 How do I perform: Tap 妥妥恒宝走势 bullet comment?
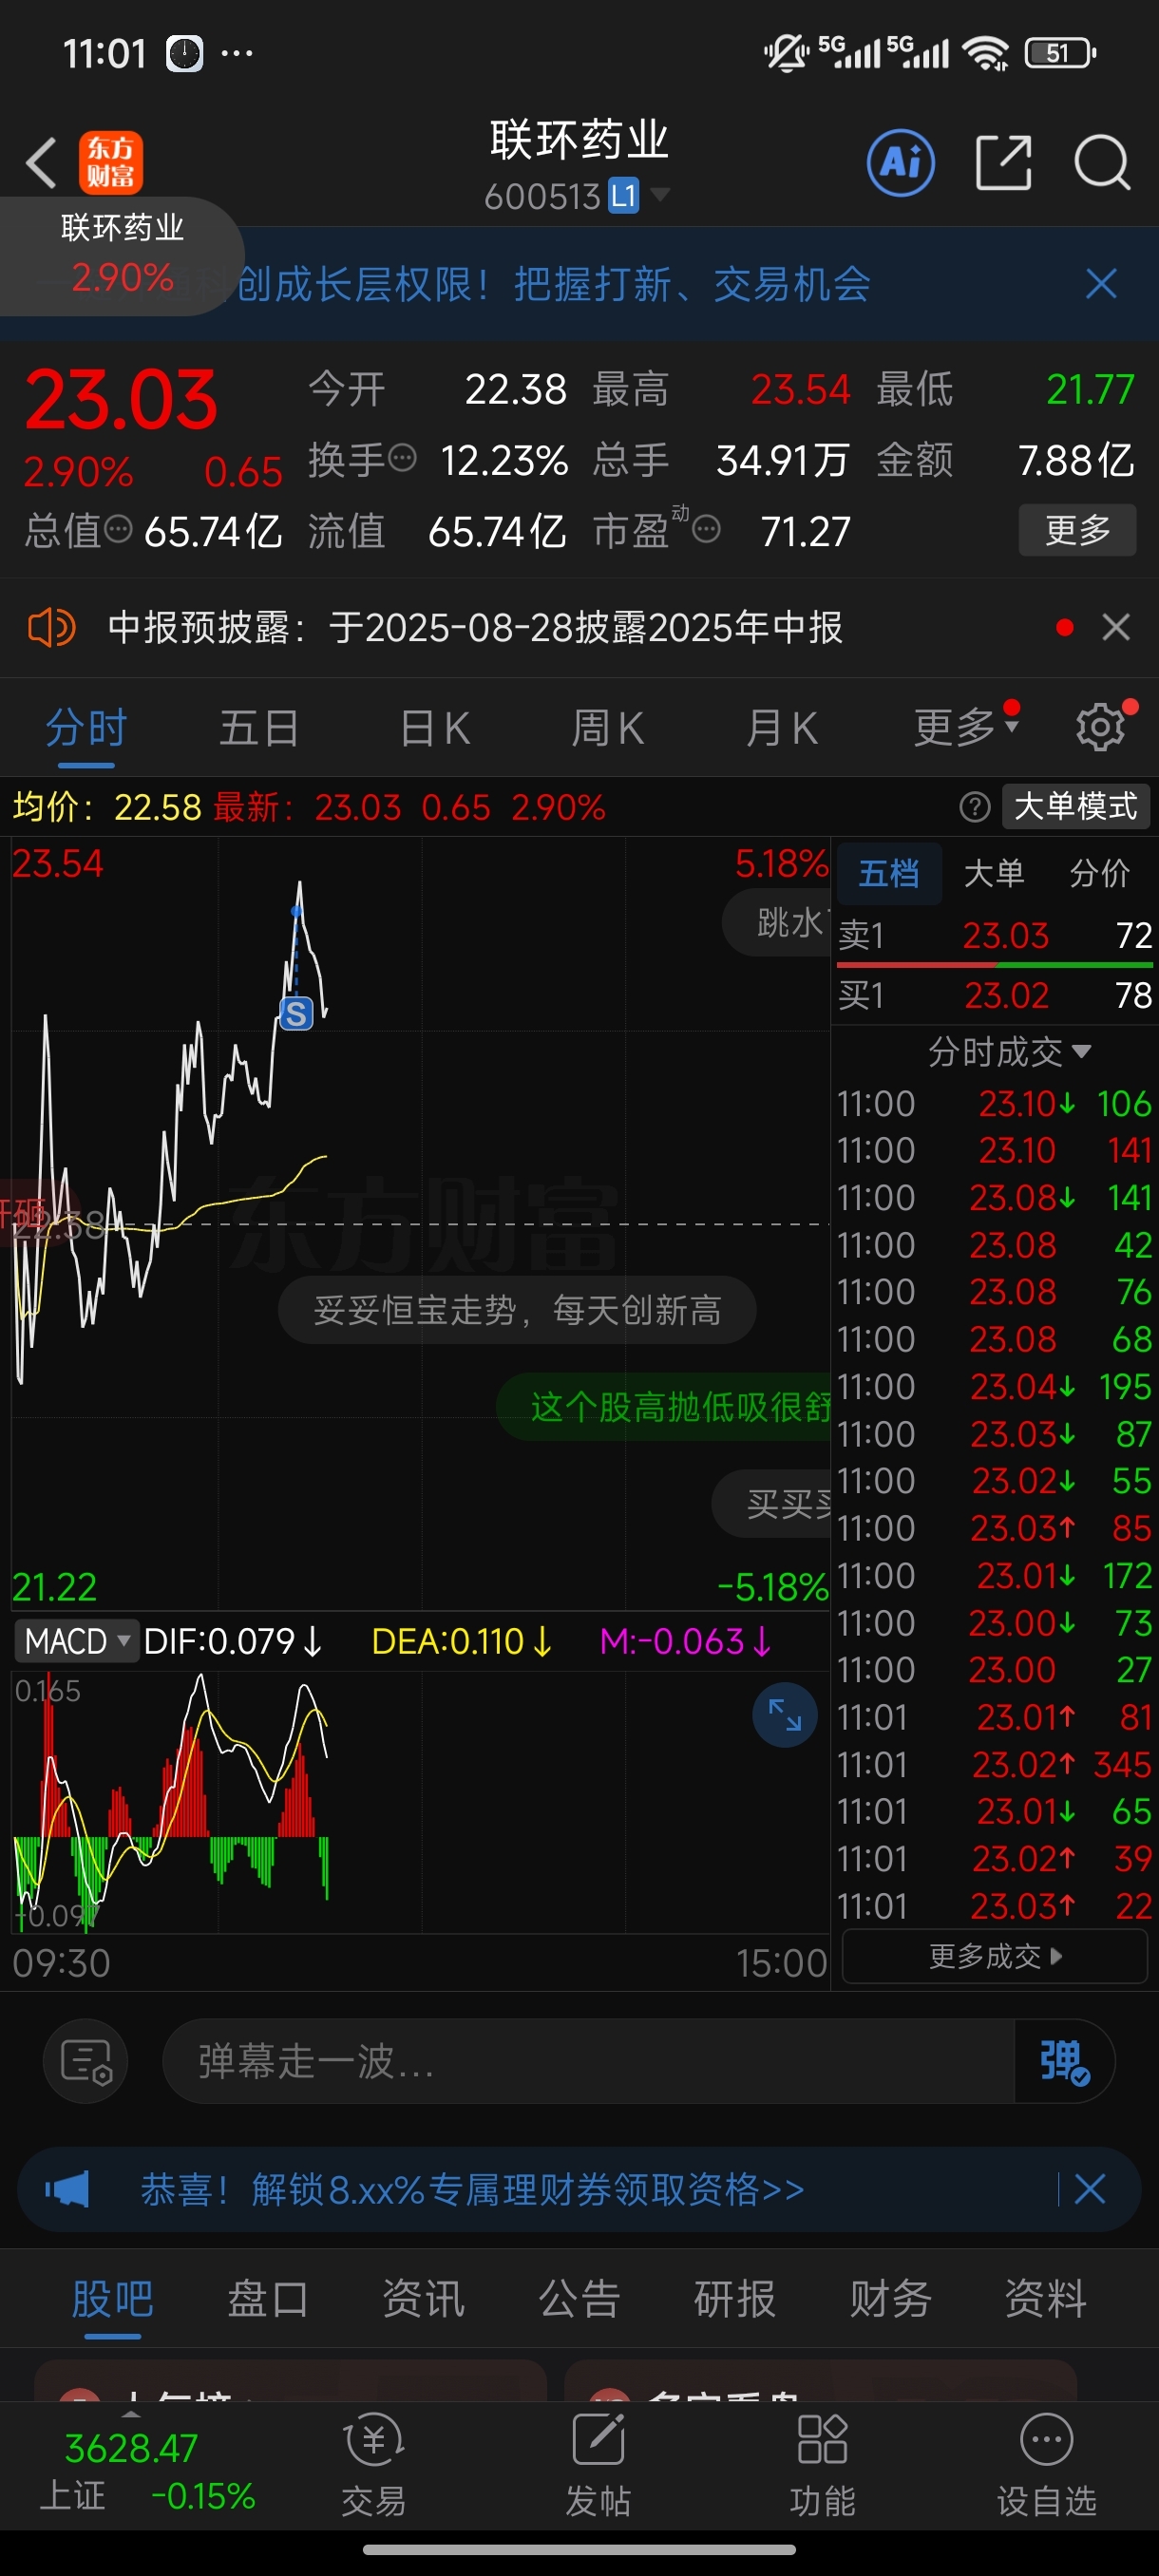(517, 1310)
